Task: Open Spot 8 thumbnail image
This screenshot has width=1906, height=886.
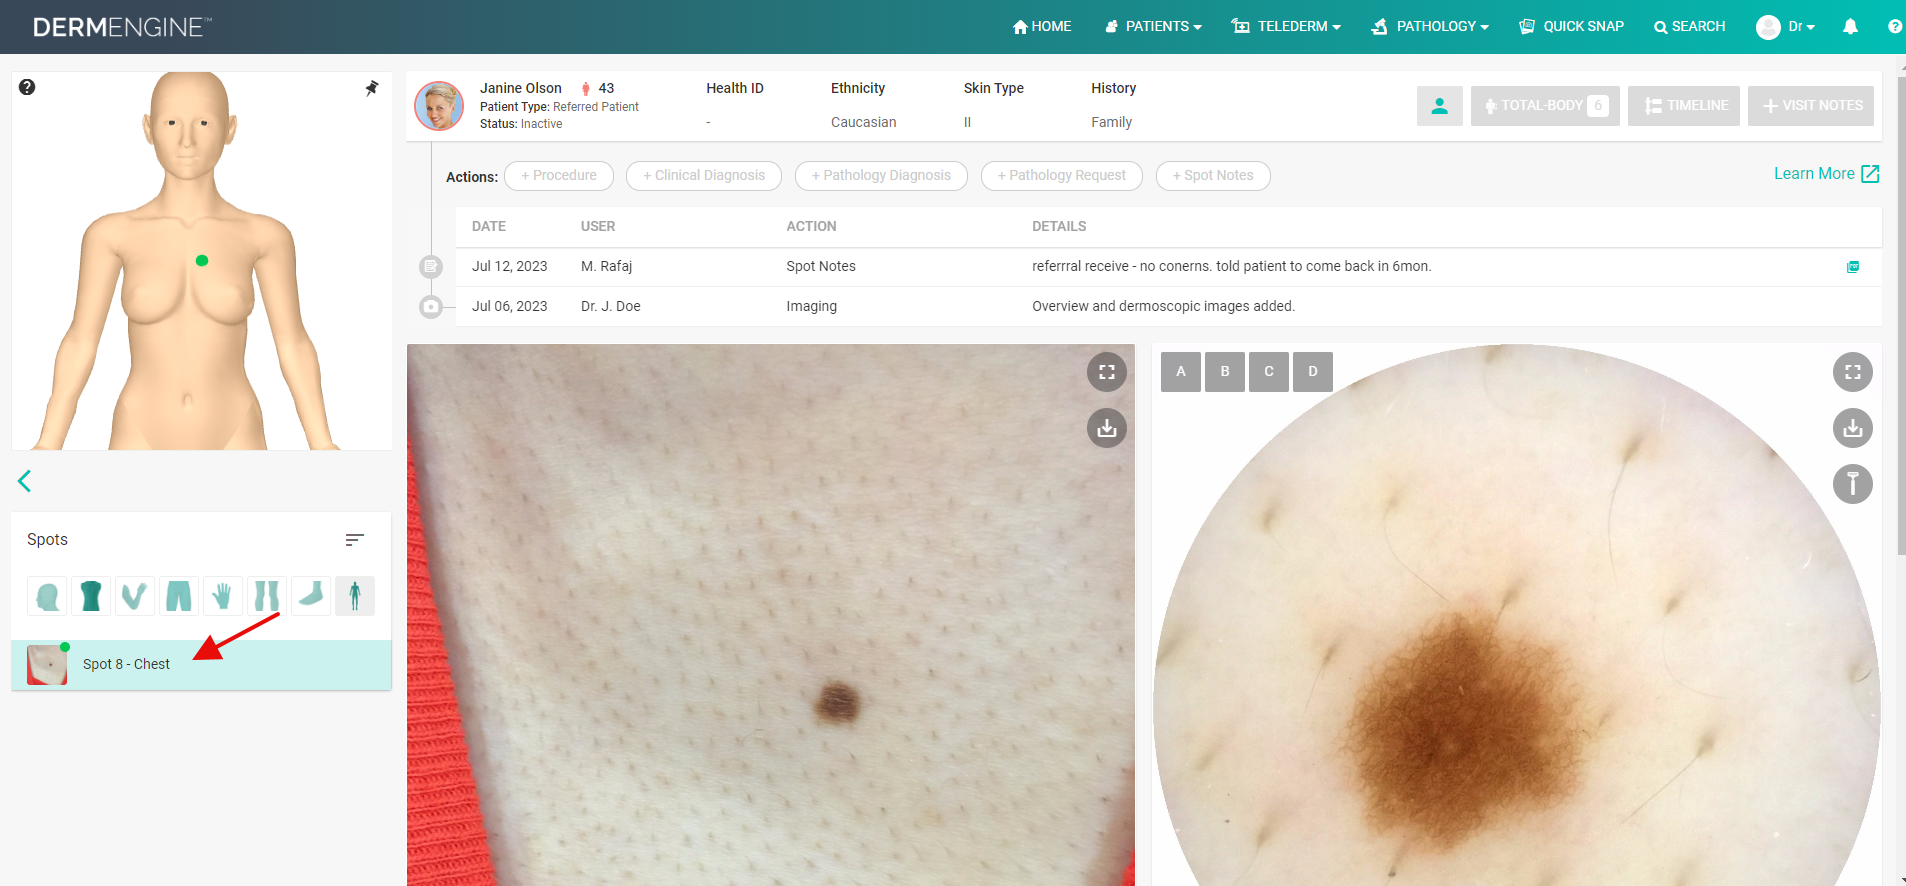Action: pyautogui.click(x=47, y=665)
